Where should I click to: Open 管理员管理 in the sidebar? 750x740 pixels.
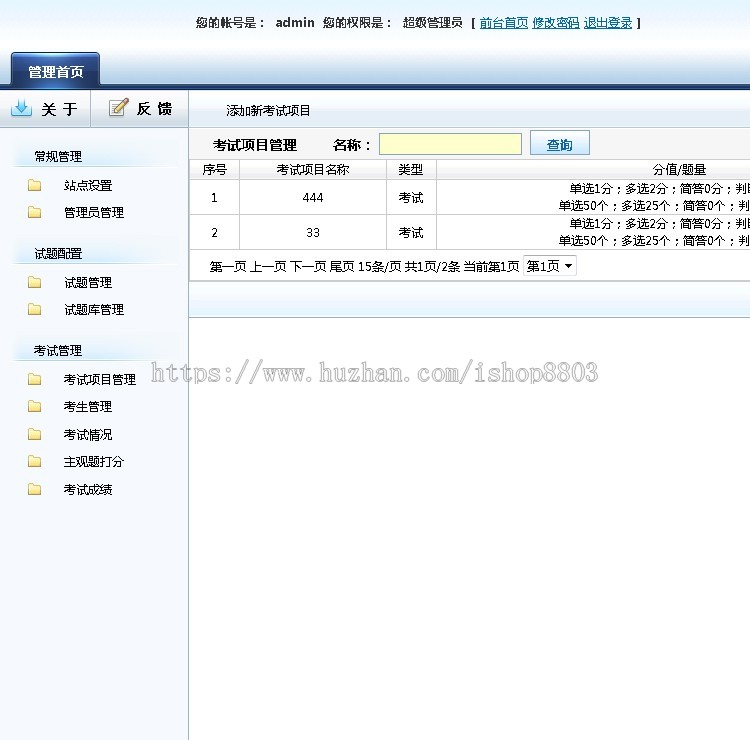click(x=94, y=212)
